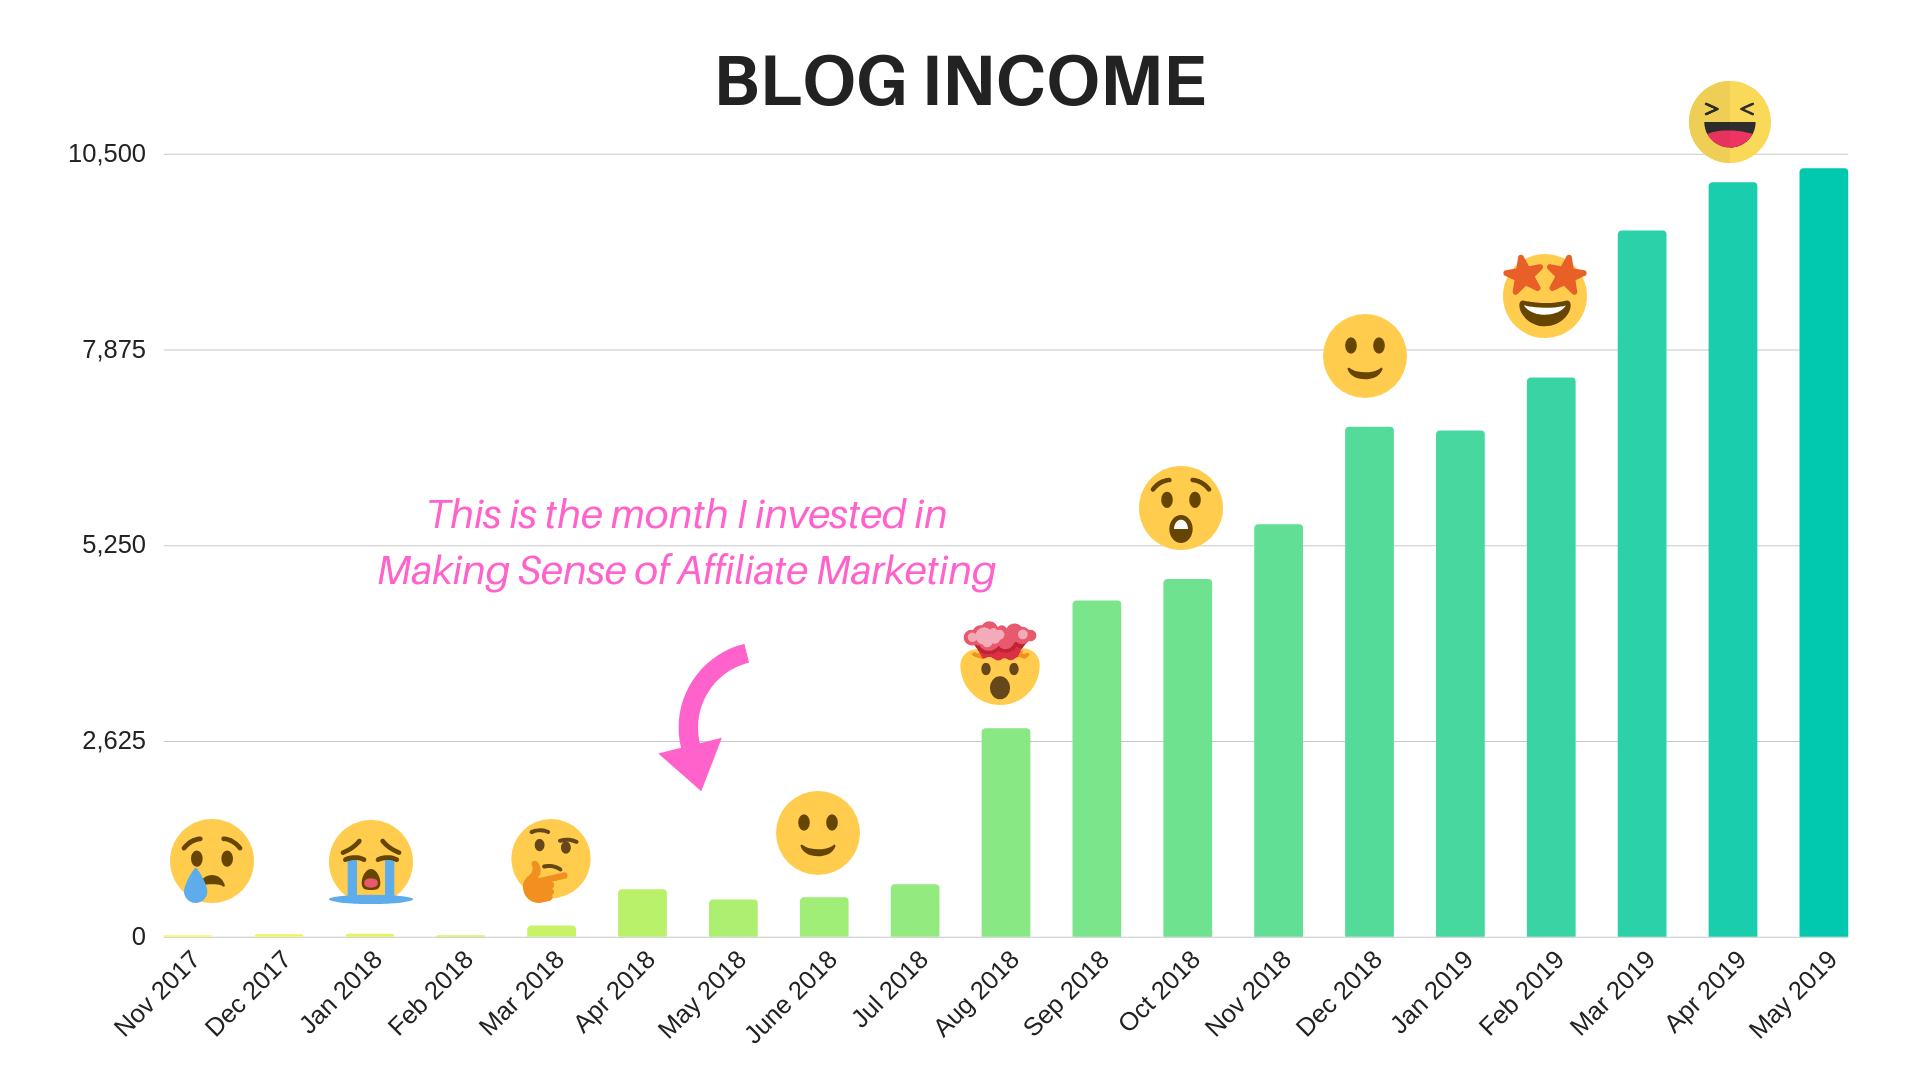Click the Apr 2018 light green bar
This screenshot has width=1920, height=1080.
[x=642, y=913]
